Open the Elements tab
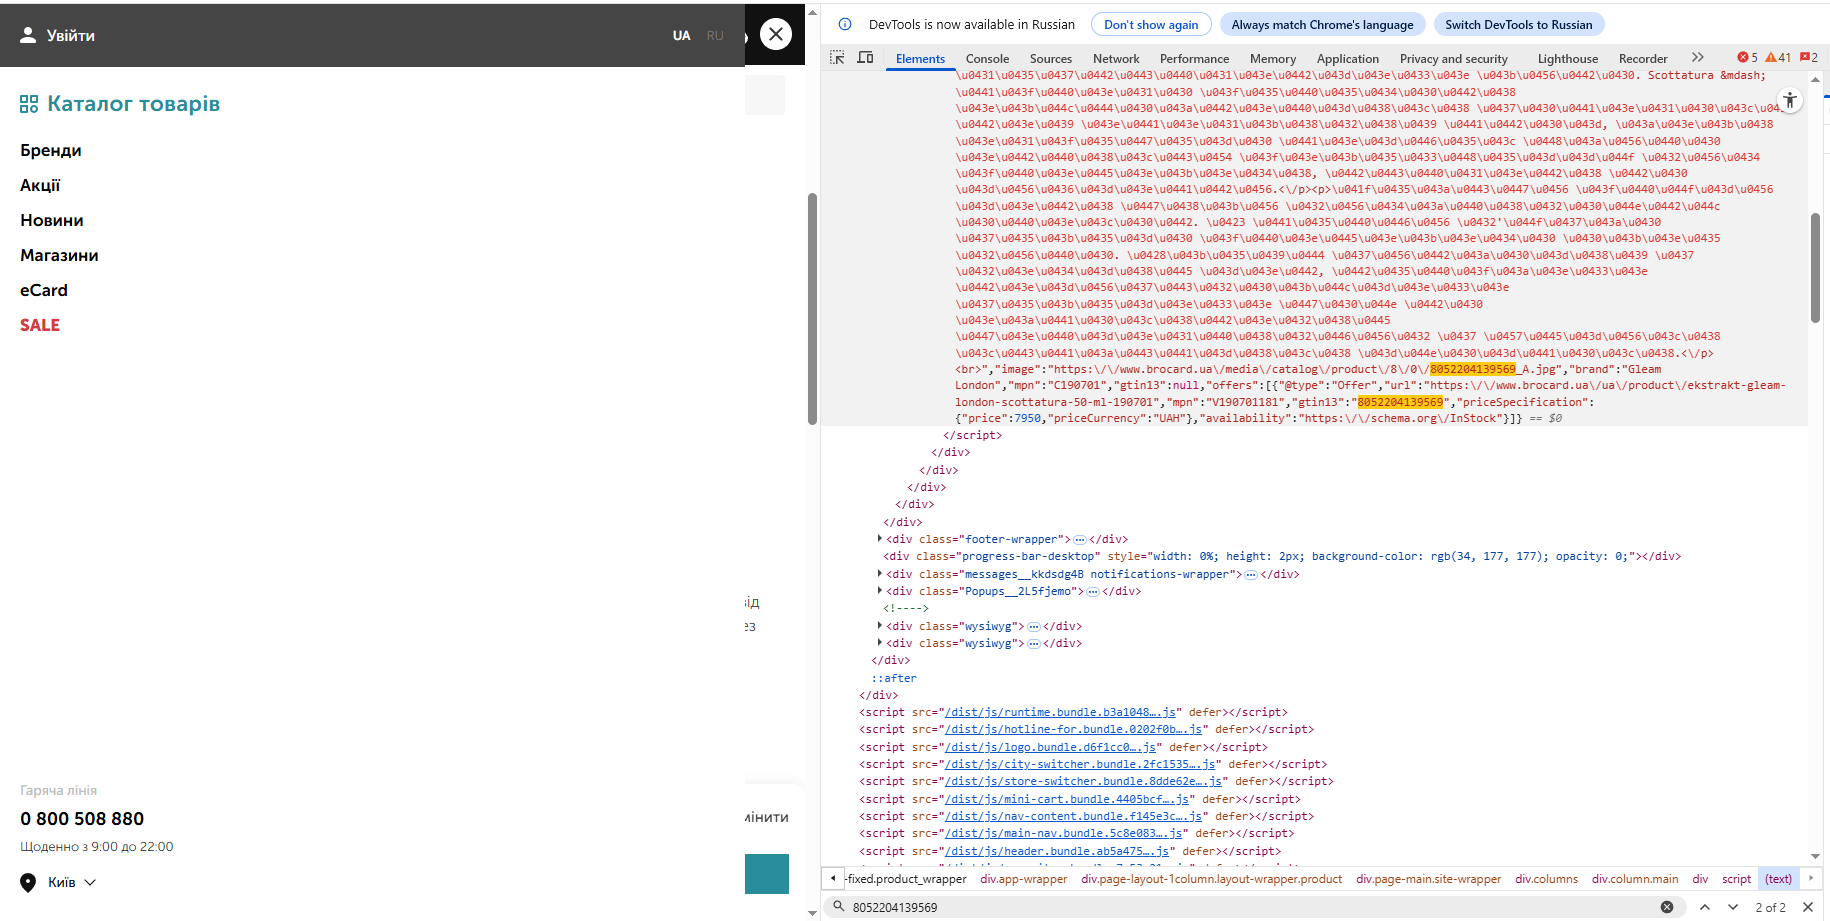 pyautogui.click(x=920, y=59)
